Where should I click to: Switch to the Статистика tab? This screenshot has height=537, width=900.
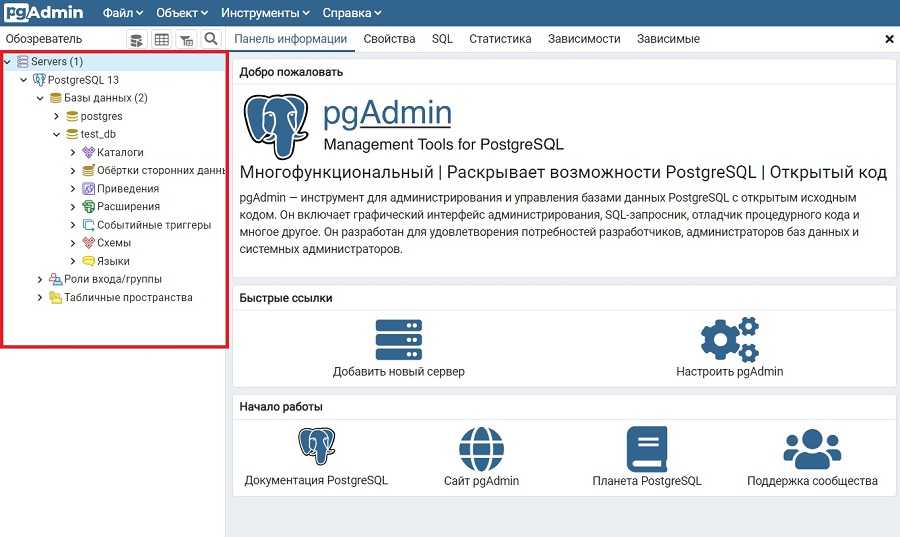pyautogui.click(x=500, y=39)
